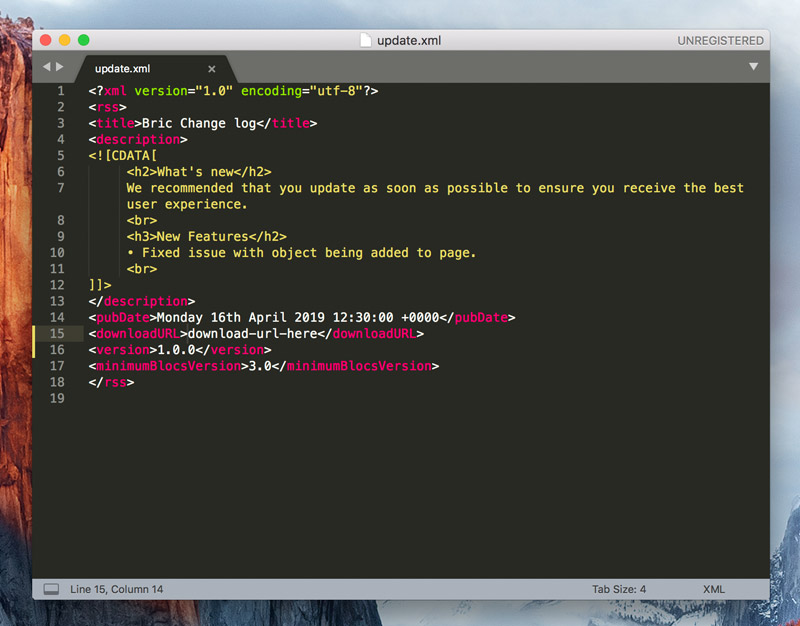Click the green zoom window button
Screen dimensions: 800x626
click(x=84, y=40)
